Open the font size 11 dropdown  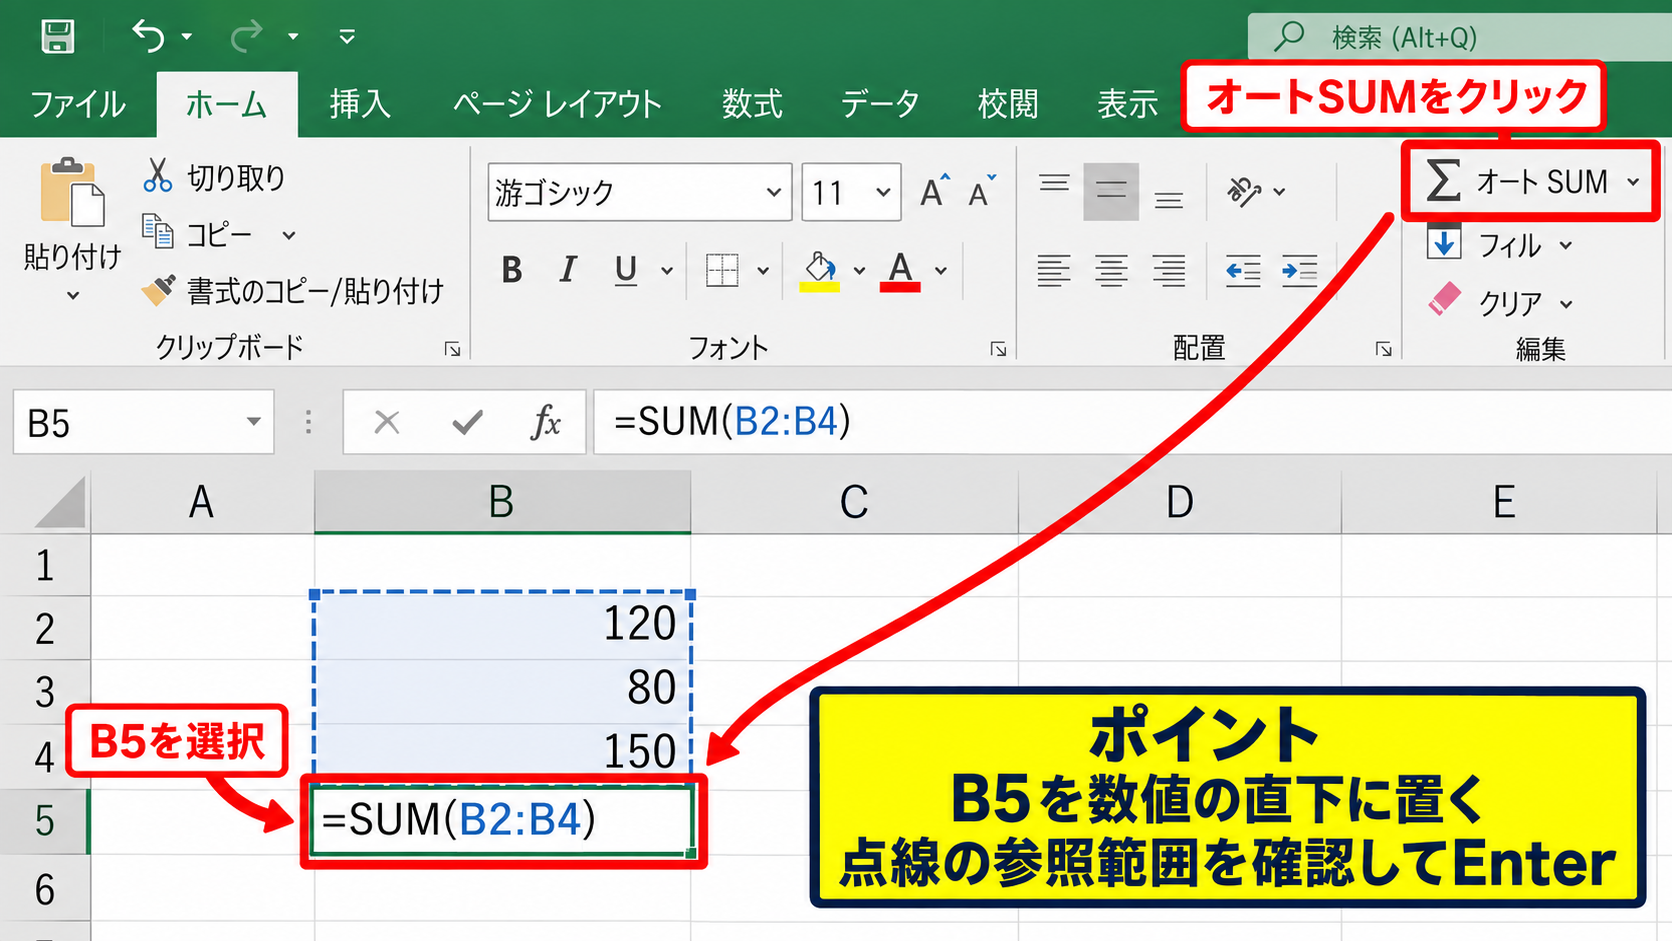coord(883,192)
